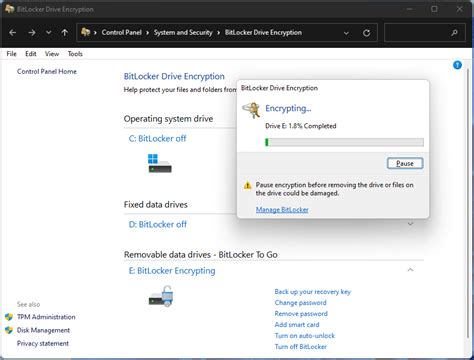Select Control Panel in breadcrumb

pyautogui.click(x=122, y=32)
